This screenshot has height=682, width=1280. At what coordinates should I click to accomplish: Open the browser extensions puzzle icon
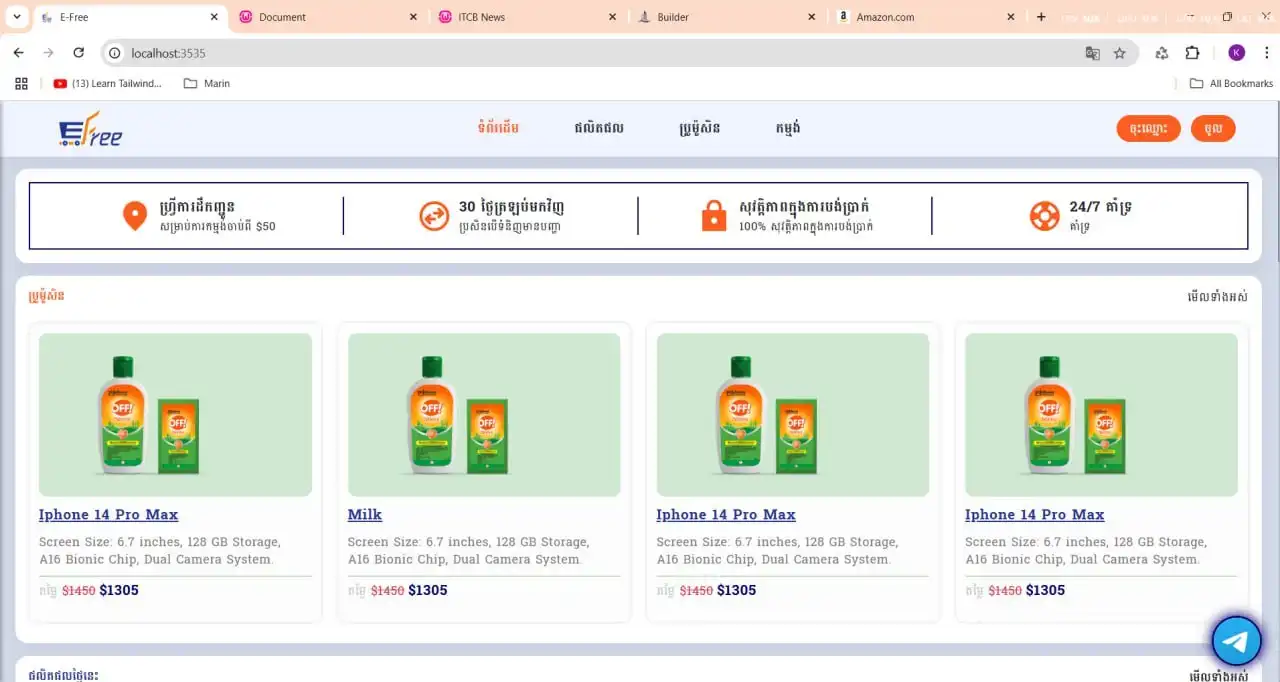click(1192, 53)
